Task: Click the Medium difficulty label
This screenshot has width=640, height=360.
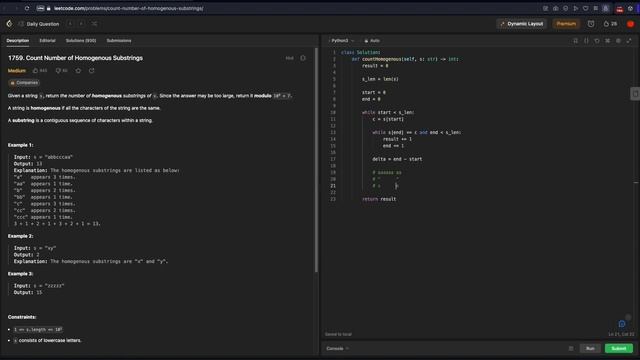Action: point(17,71)
